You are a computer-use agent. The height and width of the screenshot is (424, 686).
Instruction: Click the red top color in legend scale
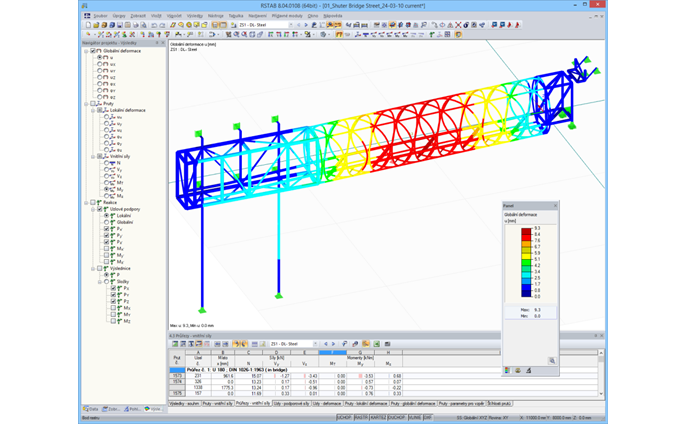pos(526,230)
